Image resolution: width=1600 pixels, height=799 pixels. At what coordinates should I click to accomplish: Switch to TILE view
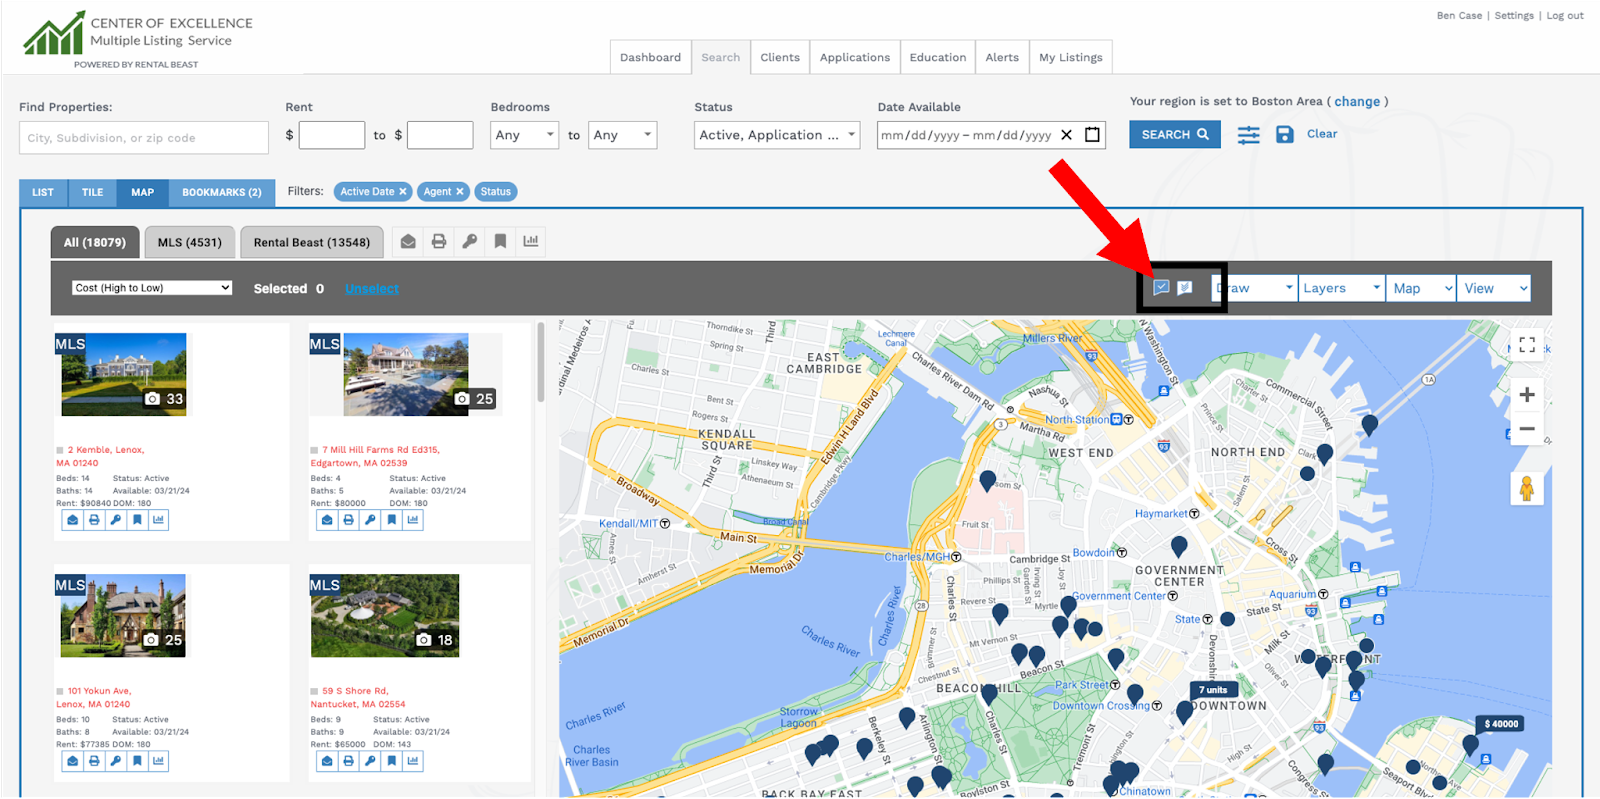(93, 192)
